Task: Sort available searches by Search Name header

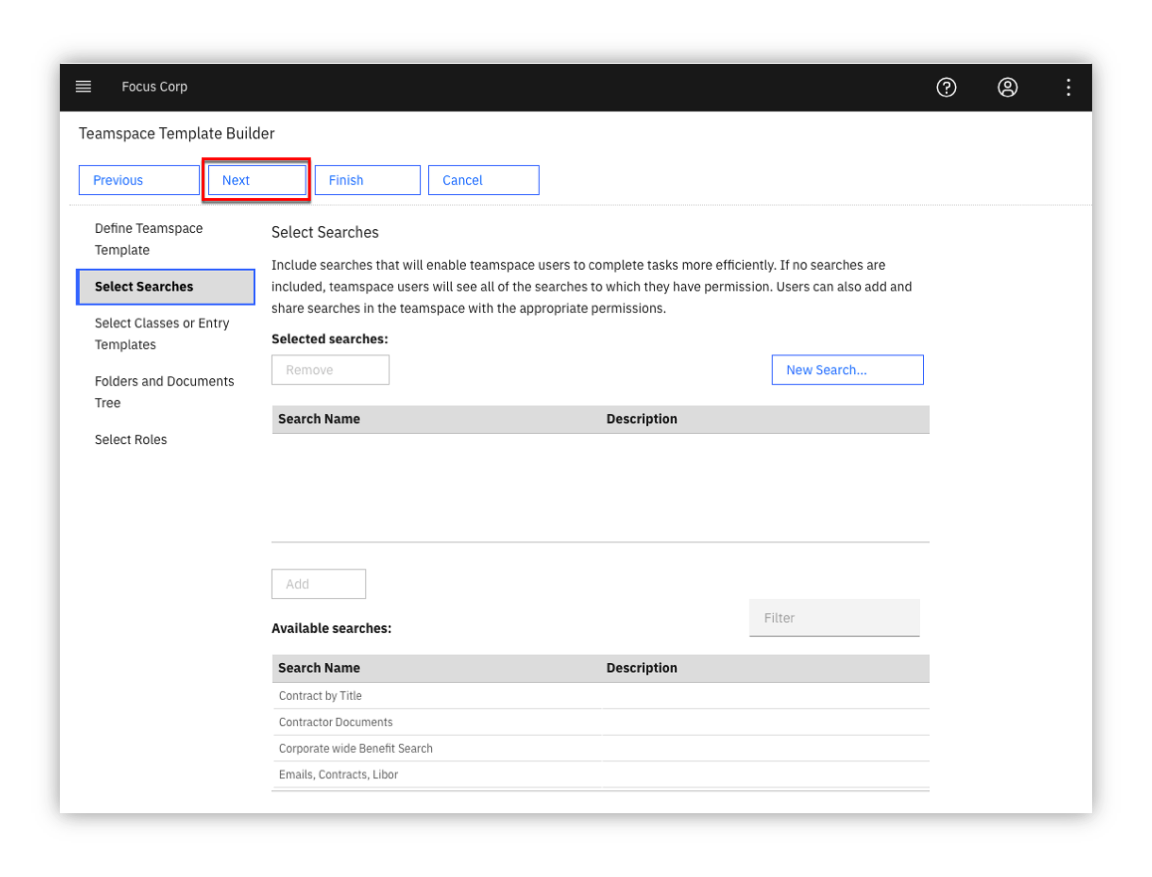Action: [319, 668]
